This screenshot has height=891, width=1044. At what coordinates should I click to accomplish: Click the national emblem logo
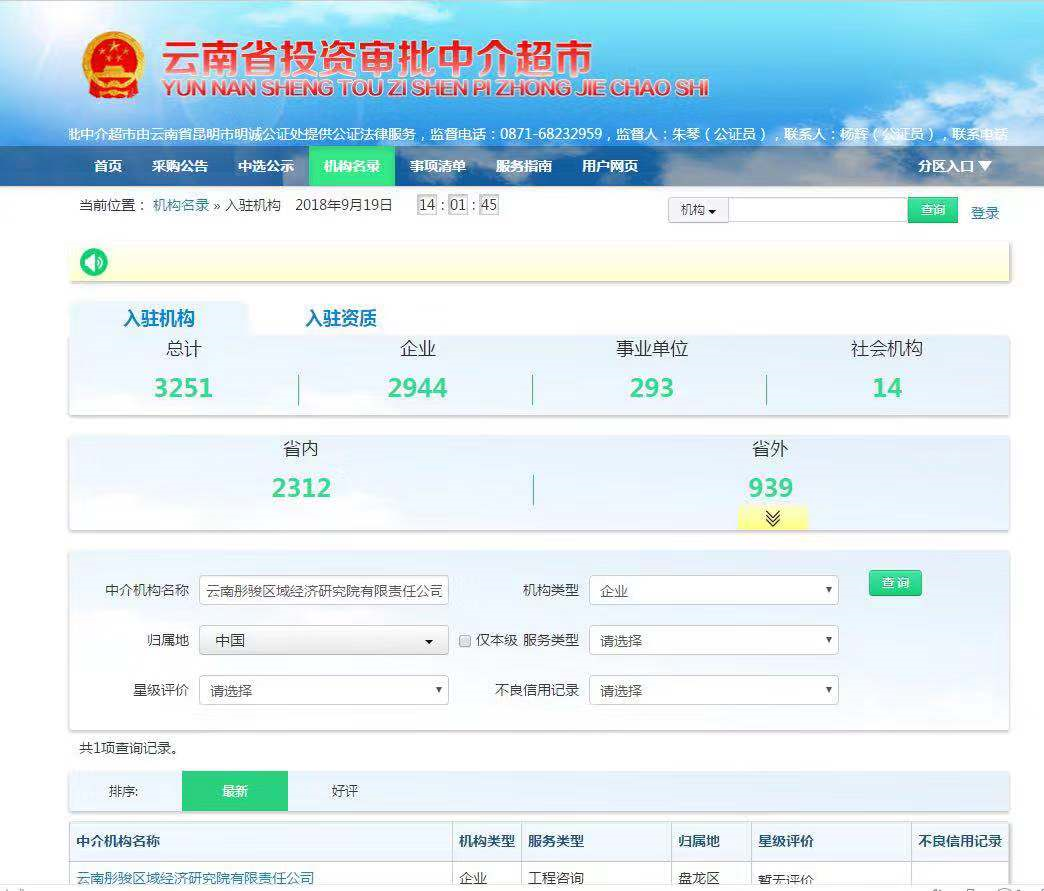113,65
